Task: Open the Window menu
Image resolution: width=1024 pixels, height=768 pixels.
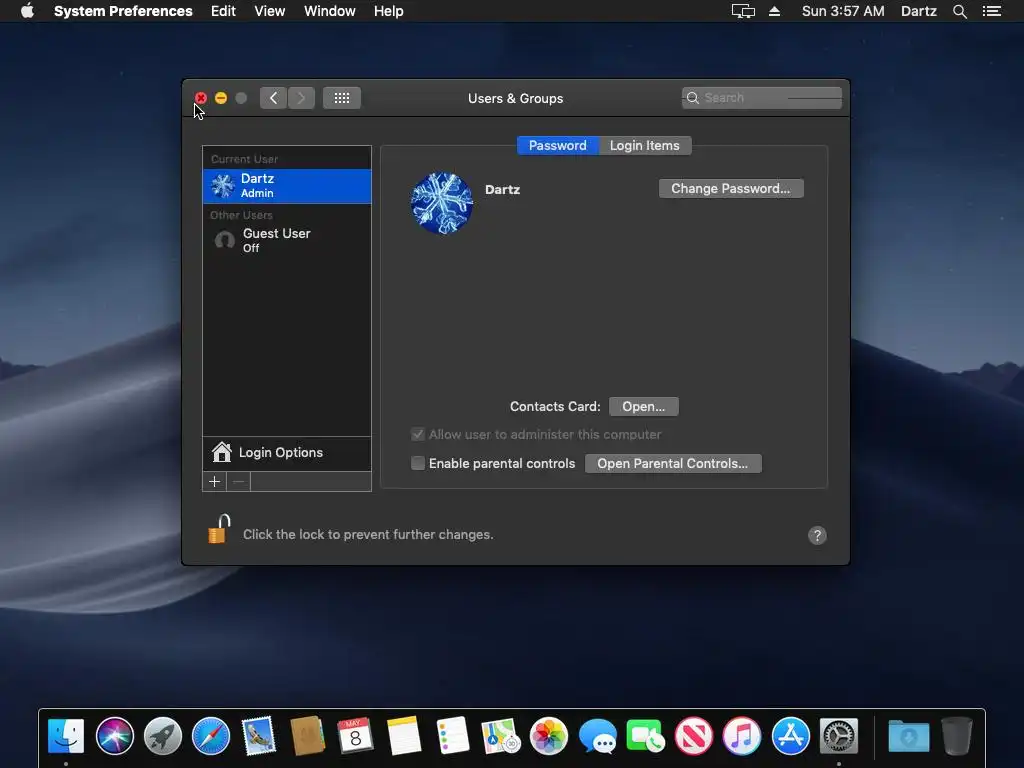Action: [330, 11]
